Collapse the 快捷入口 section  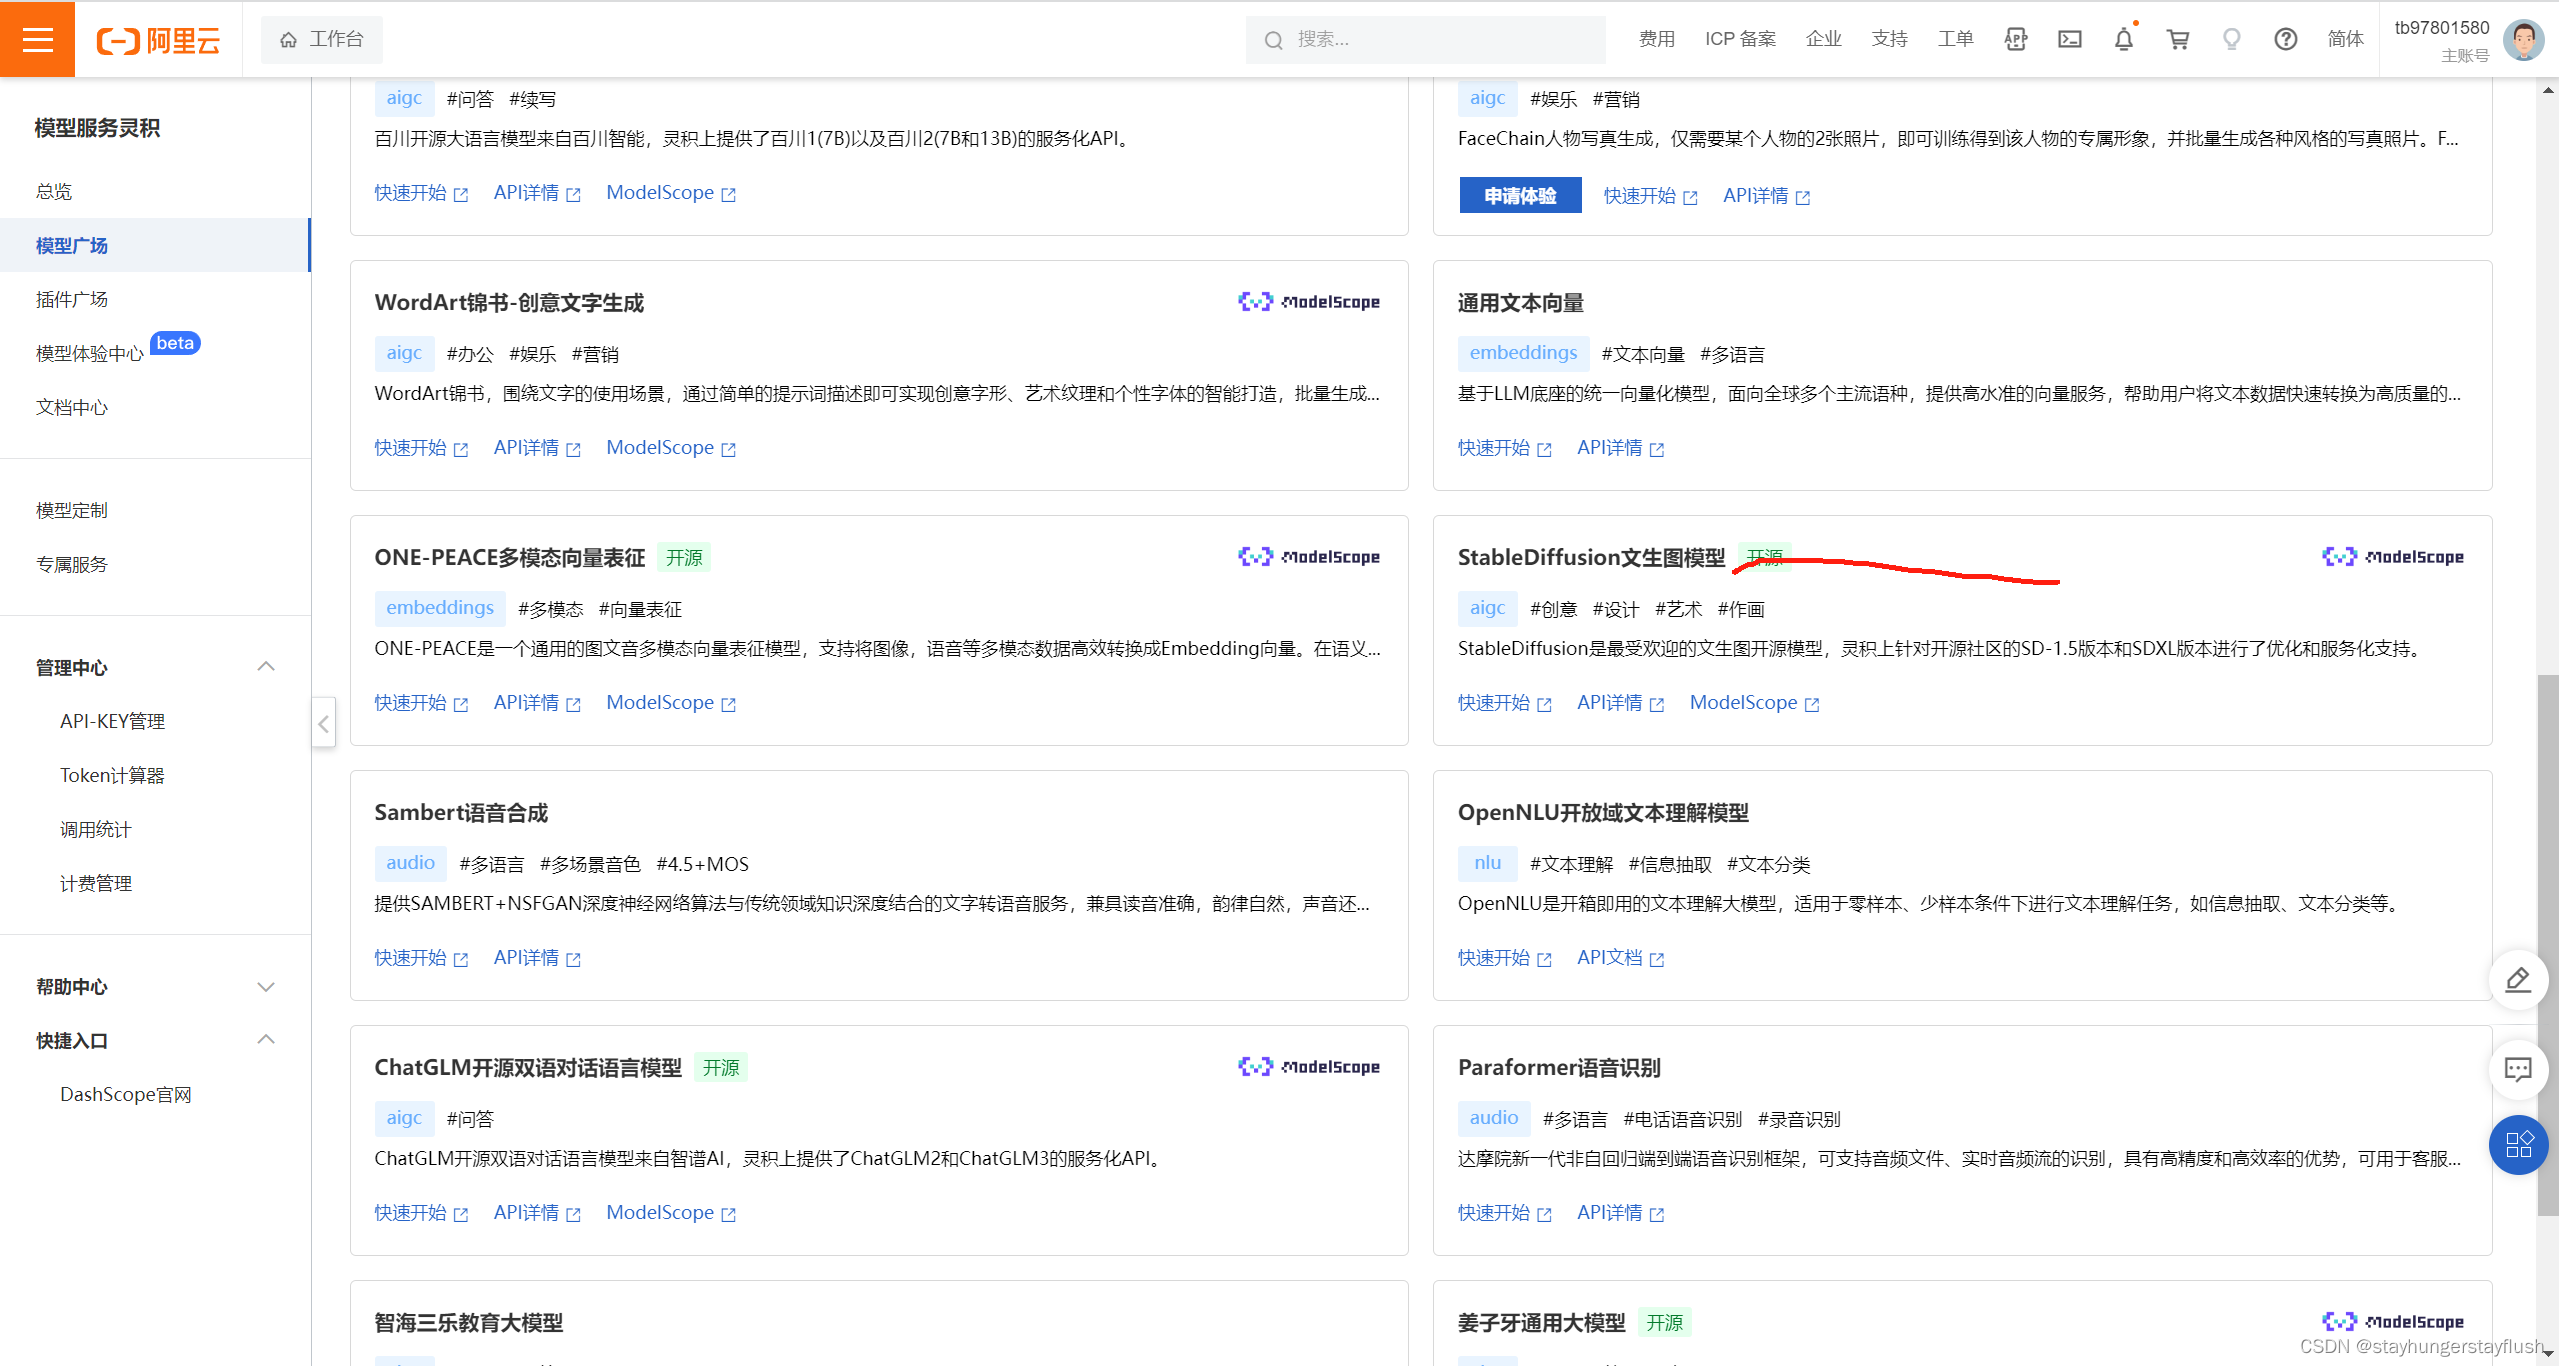pyautogui.click(x=265, y=1040)
